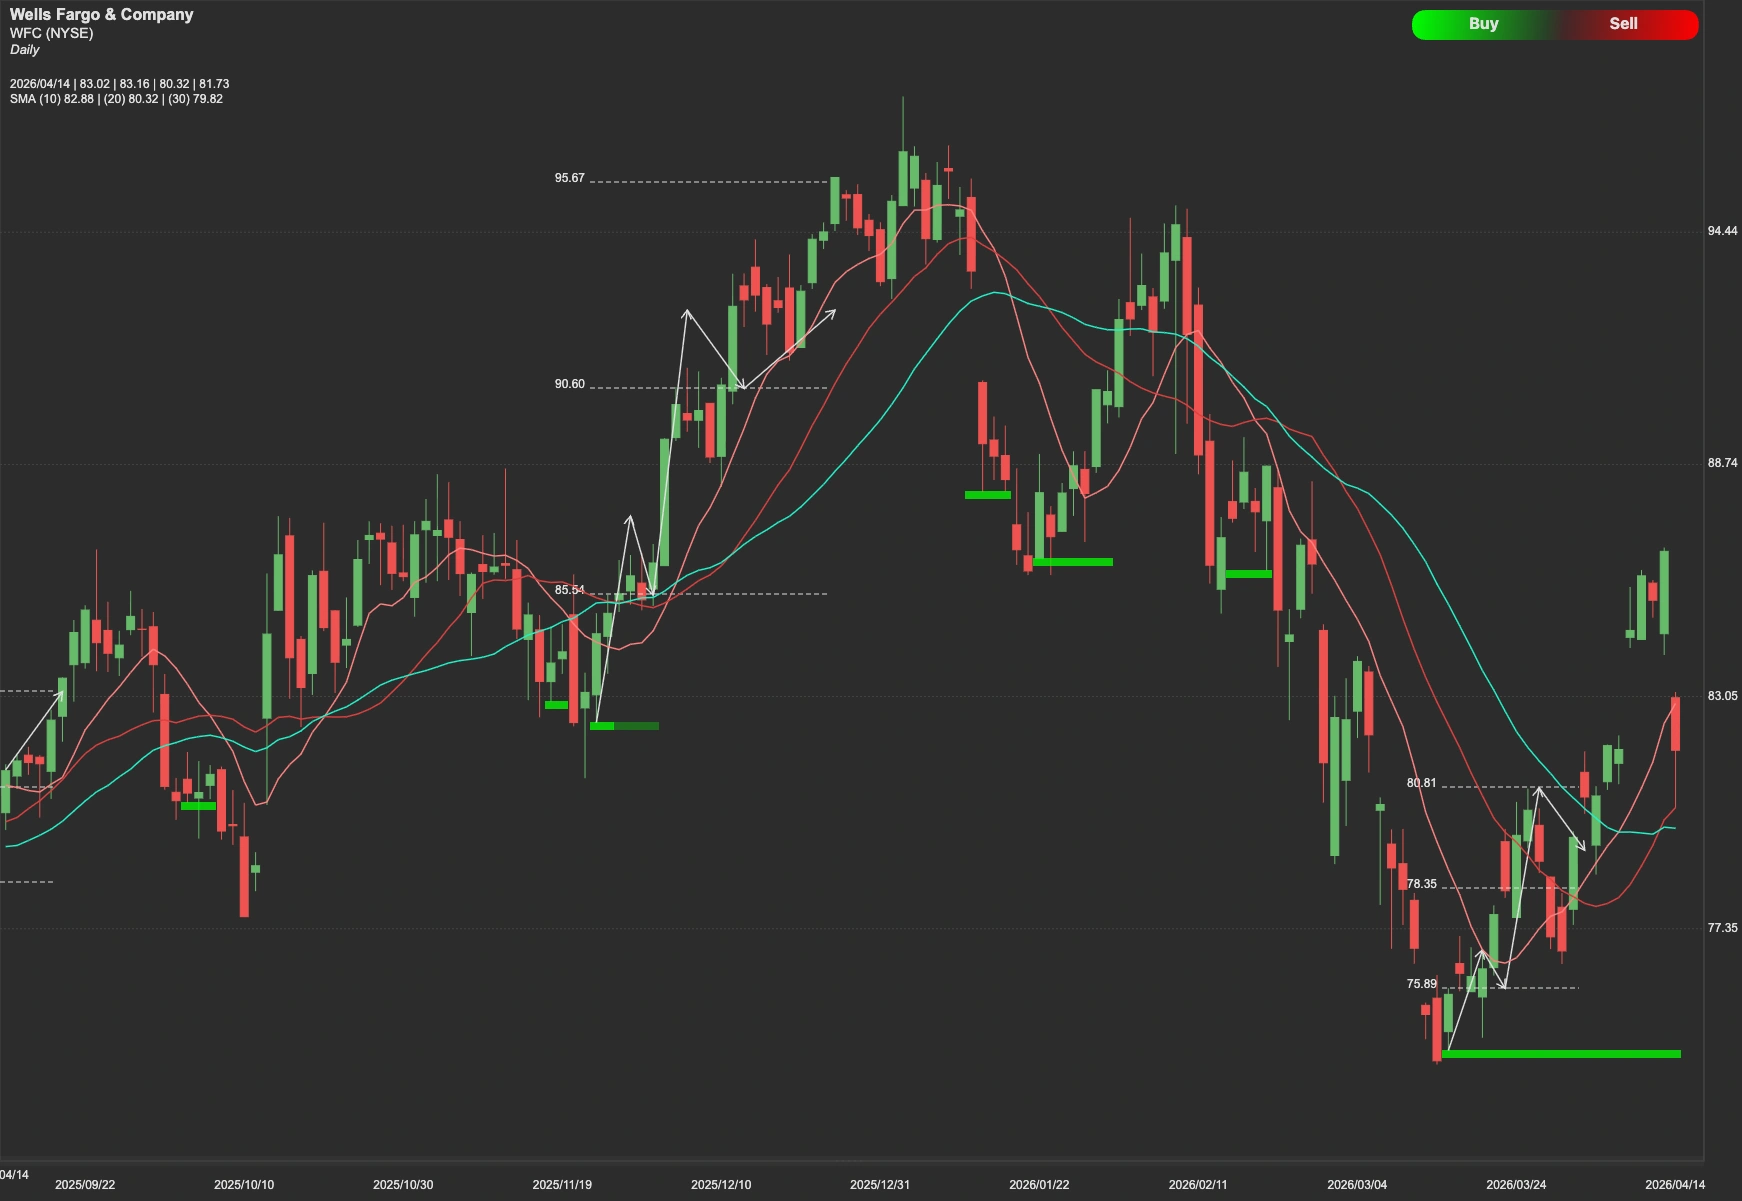
Task: Select the 95.67 resistance level label
Action: pyautogui.click(x=568, y=178)
